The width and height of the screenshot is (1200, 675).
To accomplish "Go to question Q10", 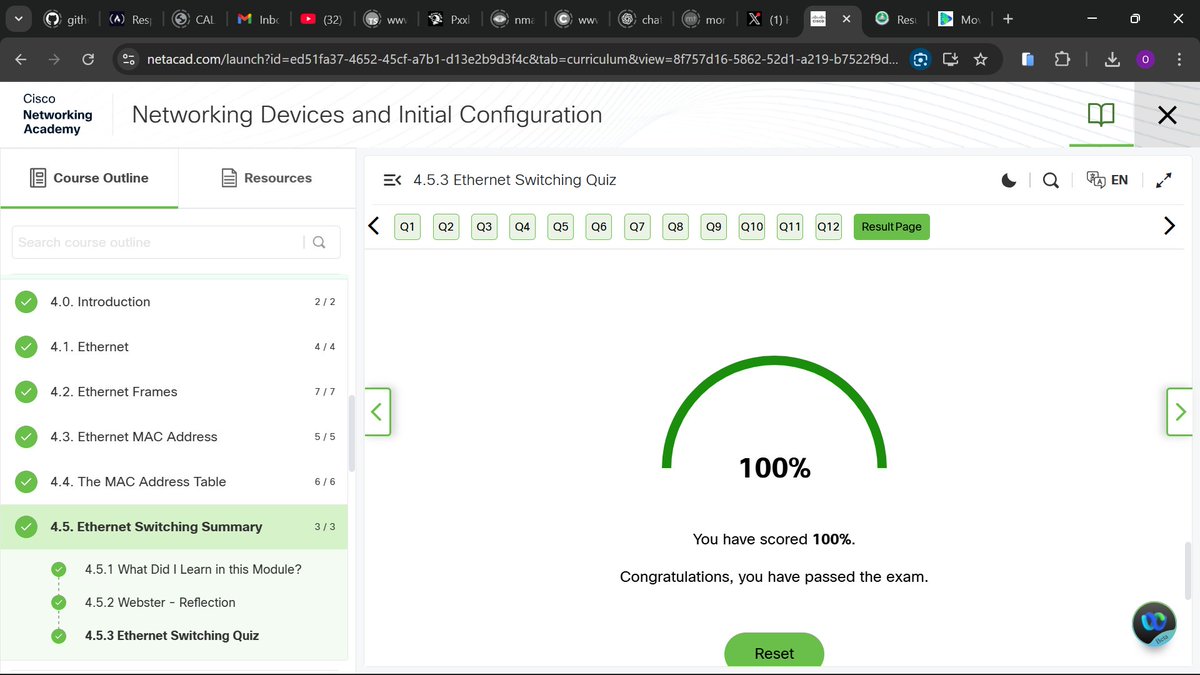I will pos(752,227).
